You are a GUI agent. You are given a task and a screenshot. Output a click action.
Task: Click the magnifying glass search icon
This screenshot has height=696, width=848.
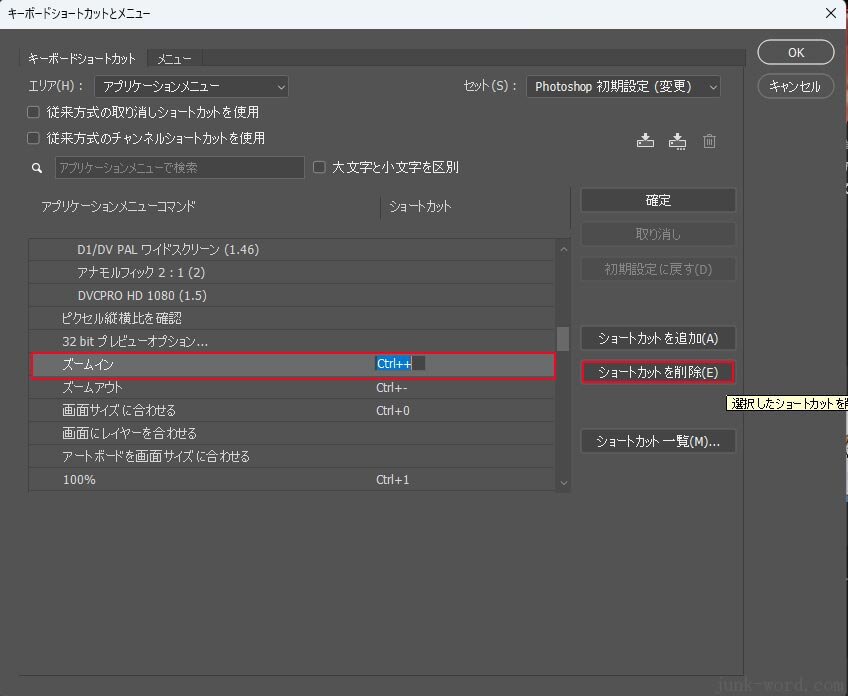click(x=37, y=168)
